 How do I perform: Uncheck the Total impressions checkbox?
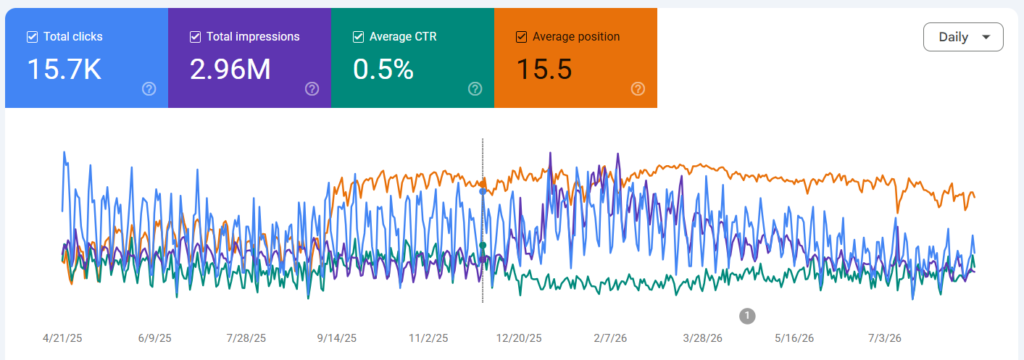coord(195,37)
